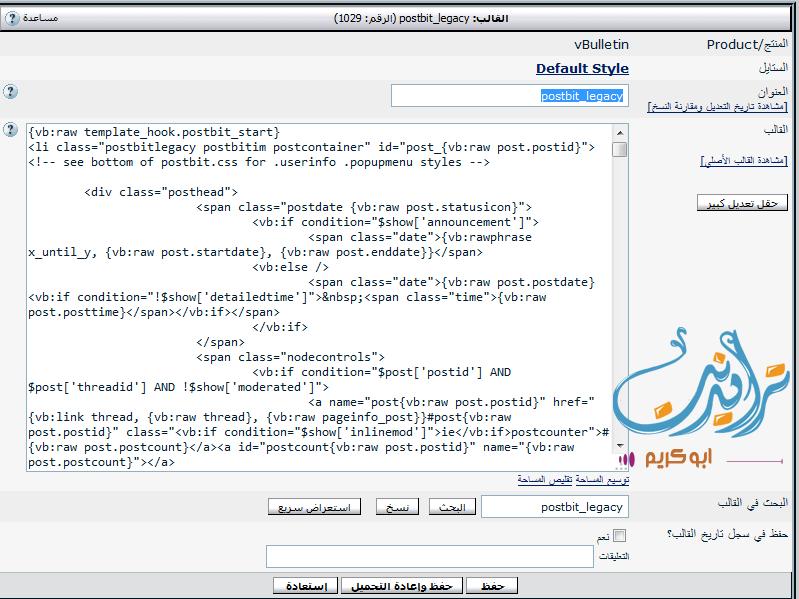Click the template header title 'postbit_legacy (1029)'
This screenshot has height=599, width=799.
(x=421, y=18)
